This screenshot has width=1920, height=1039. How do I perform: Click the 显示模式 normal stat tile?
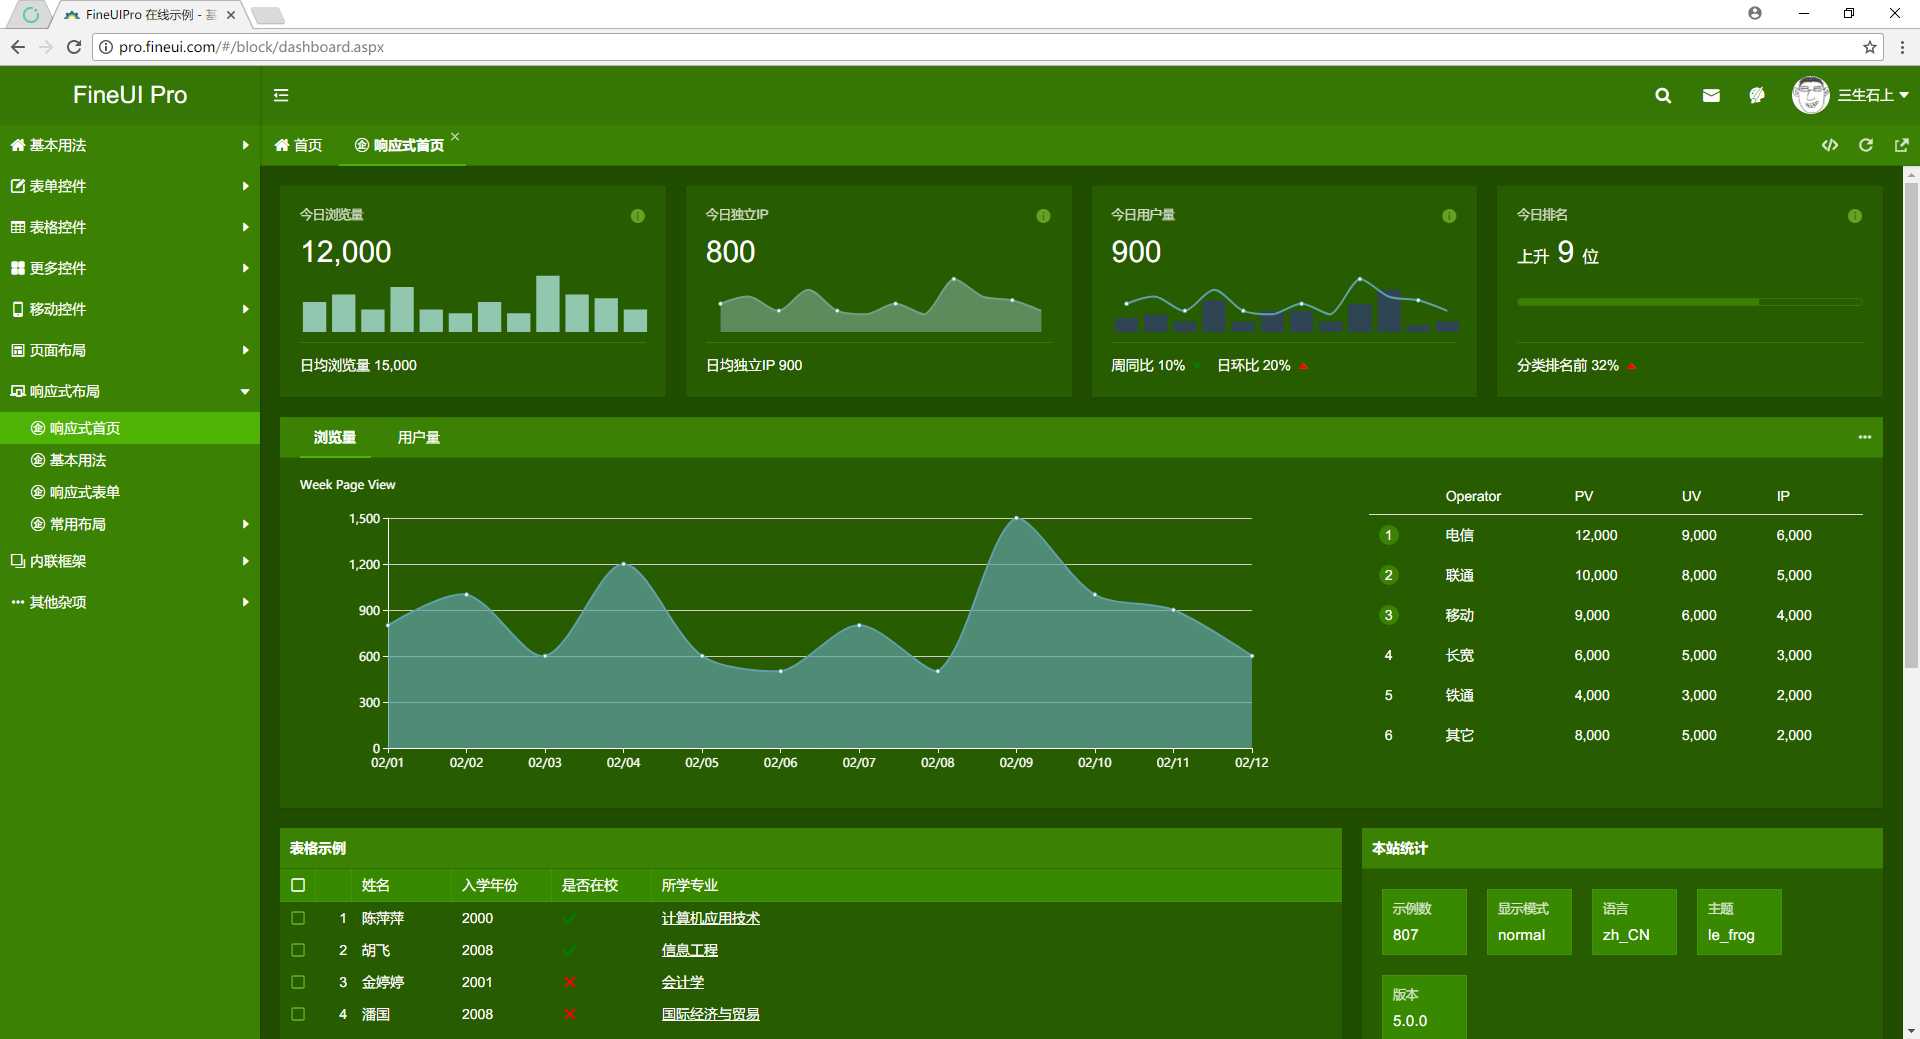pyautogui.click(x=1529, y=922)
